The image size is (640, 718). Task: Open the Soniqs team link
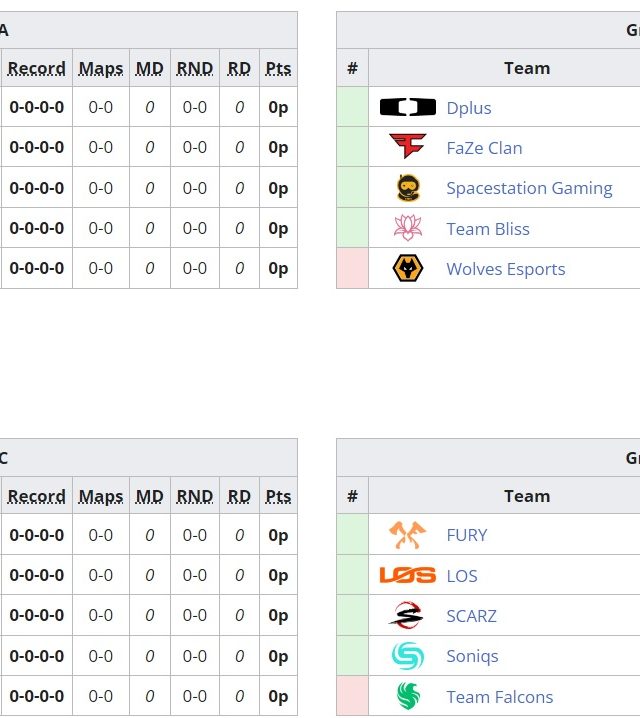[x=472, y=656]
